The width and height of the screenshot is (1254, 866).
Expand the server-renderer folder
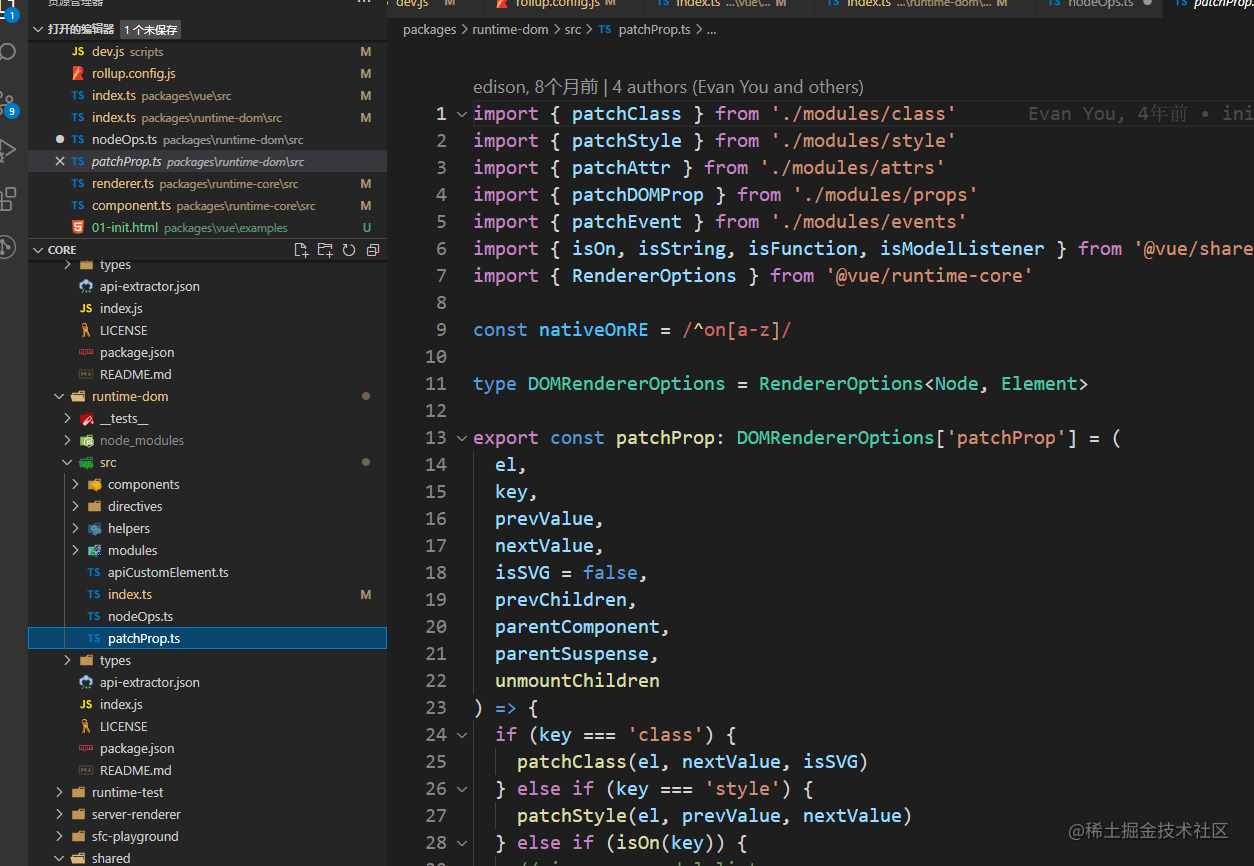(60, 814)
